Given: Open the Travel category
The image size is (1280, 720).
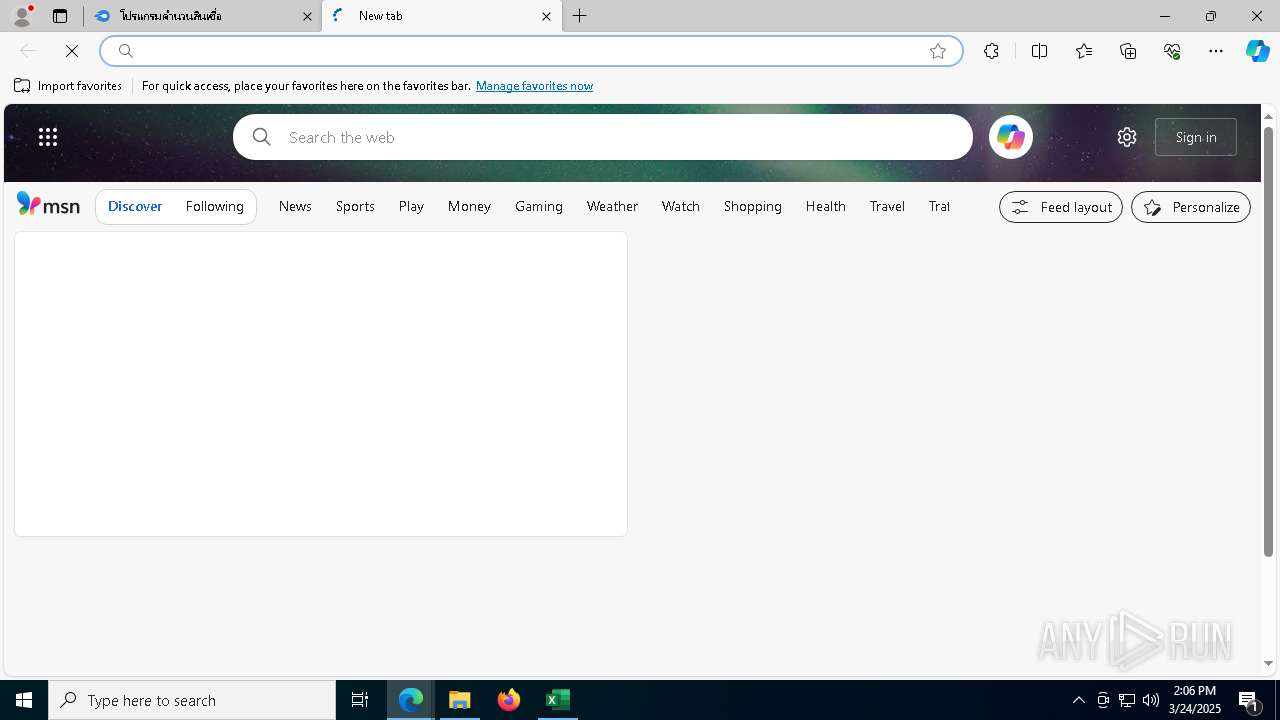Looking at the screenshot, I should (x=887, y=206).
